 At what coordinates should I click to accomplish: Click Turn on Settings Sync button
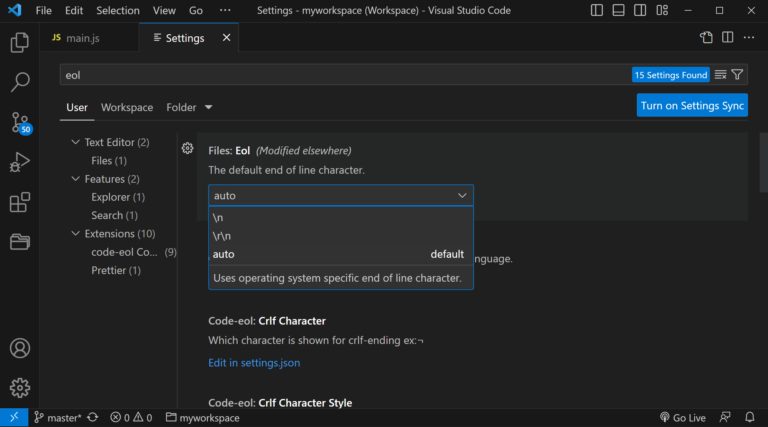(x=692, y=106)
